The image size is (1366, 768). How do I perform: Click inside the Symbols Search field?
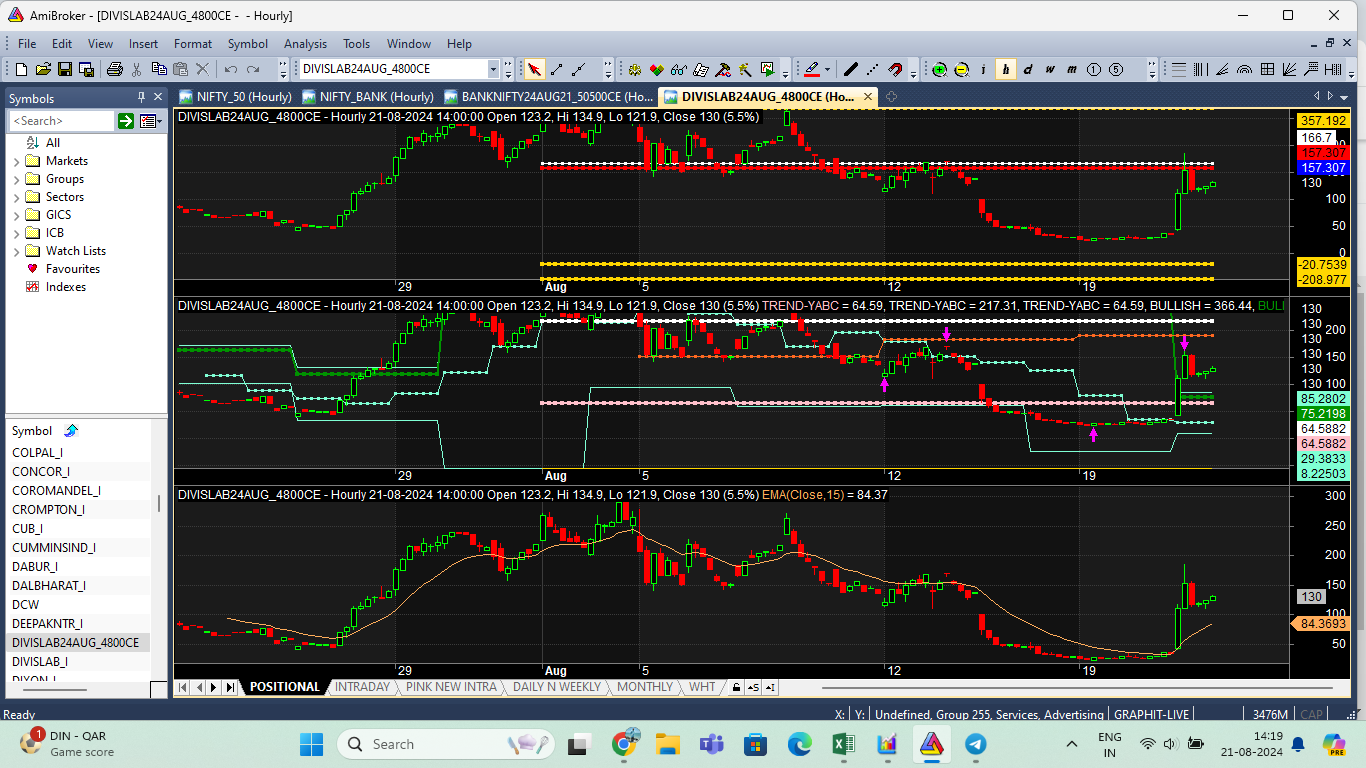(x=62, y=121)
